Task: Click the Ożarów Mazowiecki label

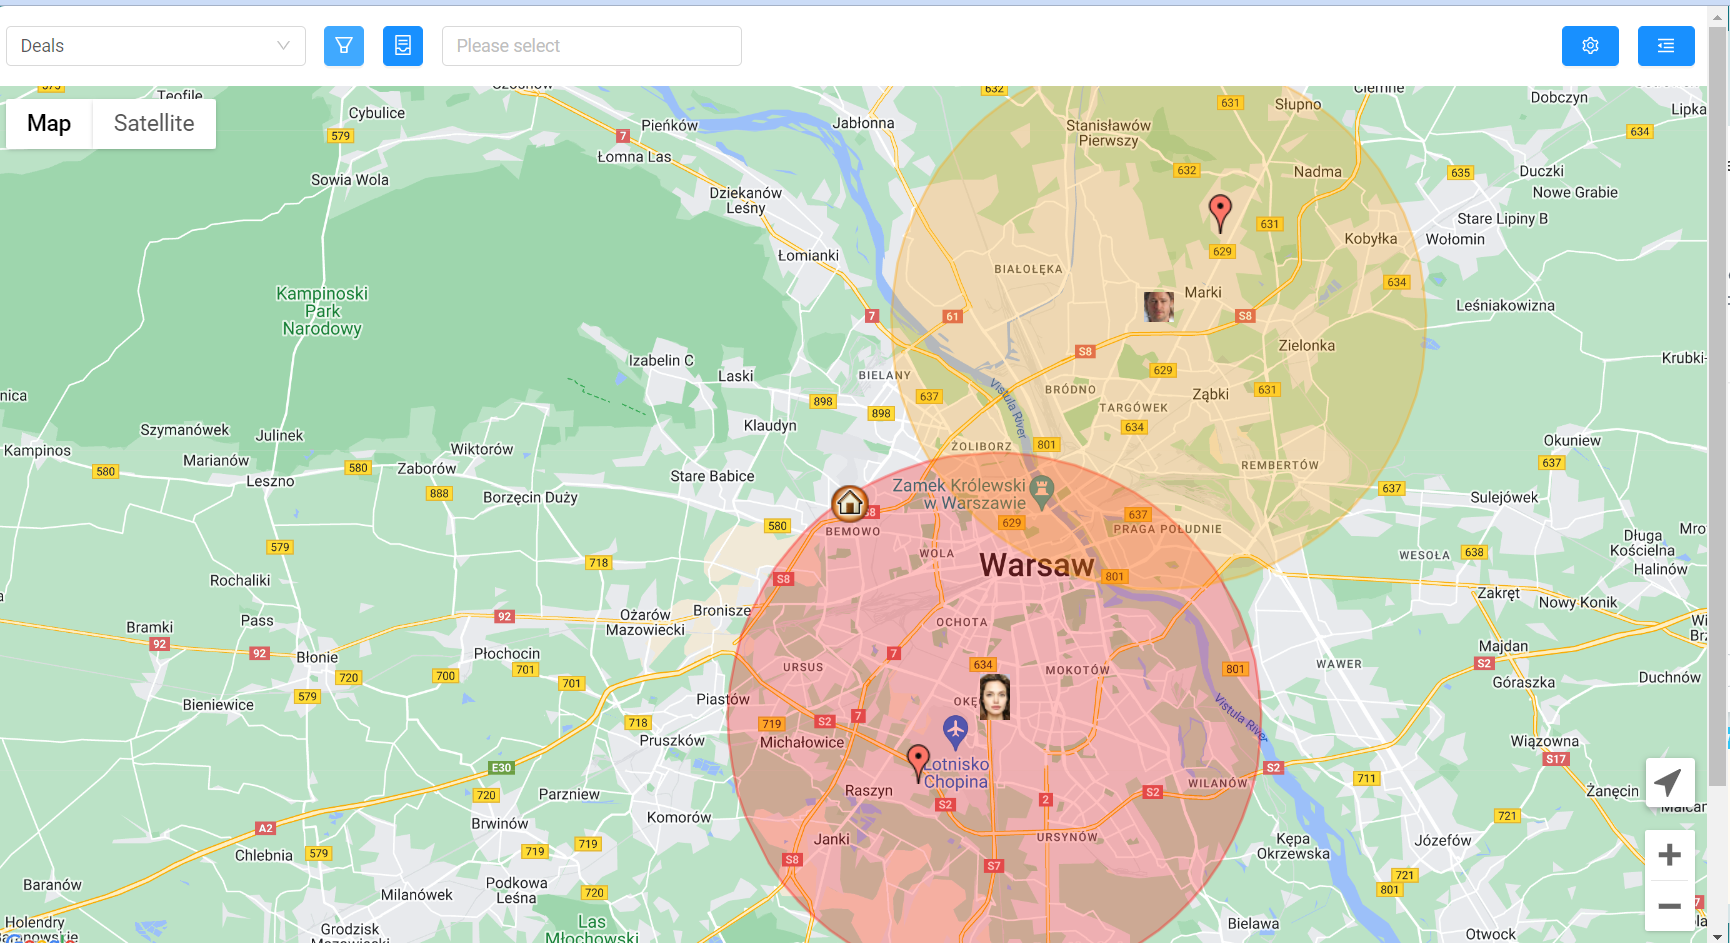Action: (x=645, y=622)
